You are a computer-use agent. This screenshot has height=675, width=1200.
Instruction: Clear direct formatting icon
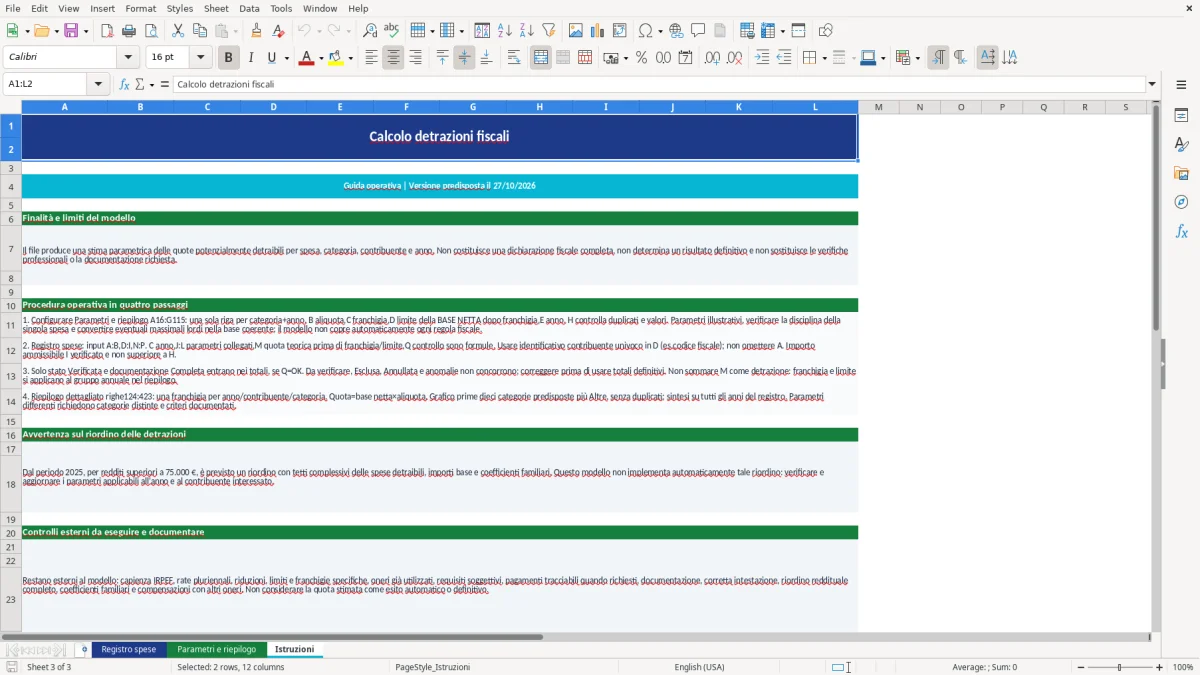pyautogui.click(x=278, y=31)
